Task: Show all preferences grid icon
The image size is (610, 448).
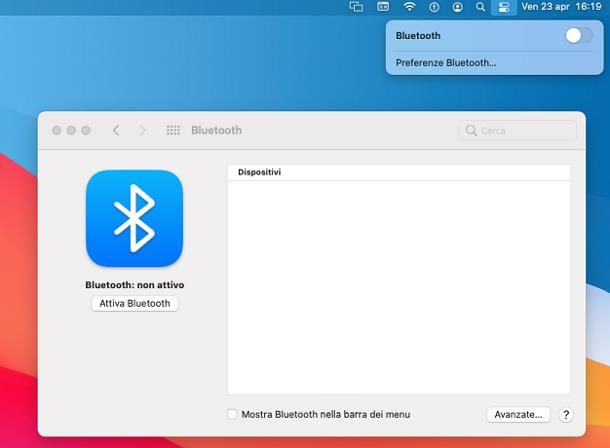Action: pyautogui.click(x=173, y=130)
